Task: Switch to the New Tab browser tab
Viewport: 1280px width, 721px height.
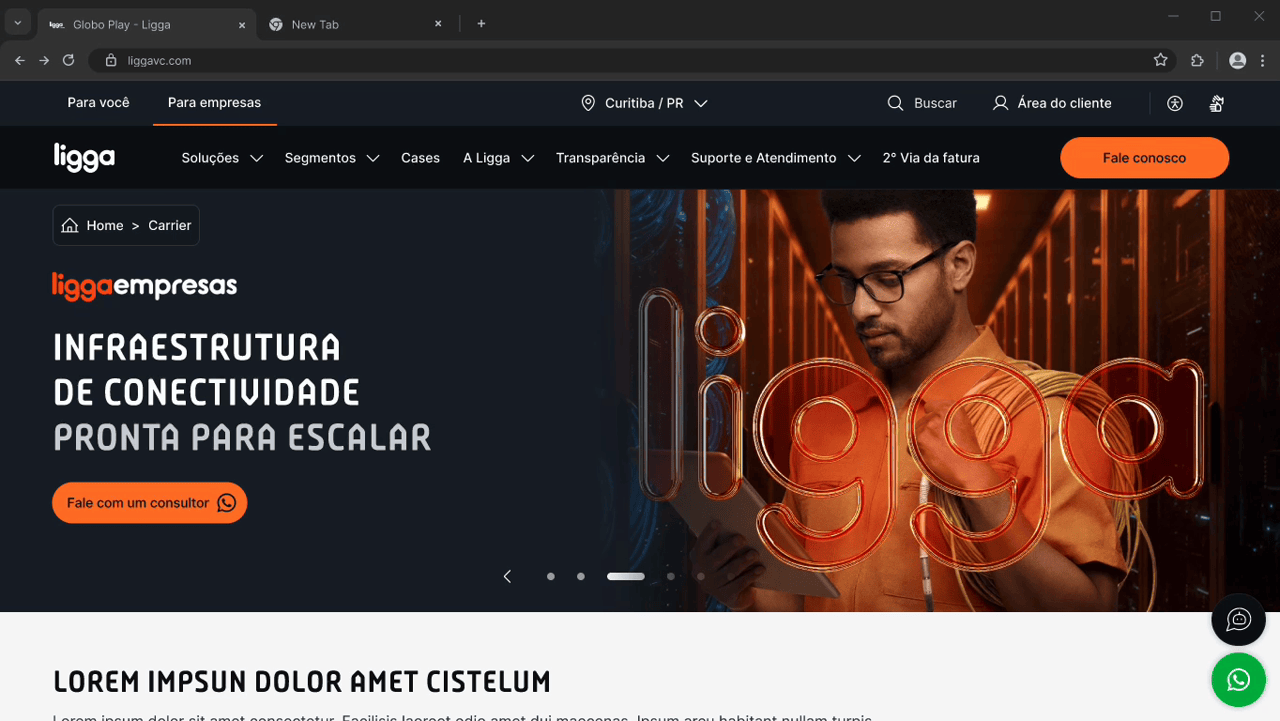Action: (x=356, y=24)
